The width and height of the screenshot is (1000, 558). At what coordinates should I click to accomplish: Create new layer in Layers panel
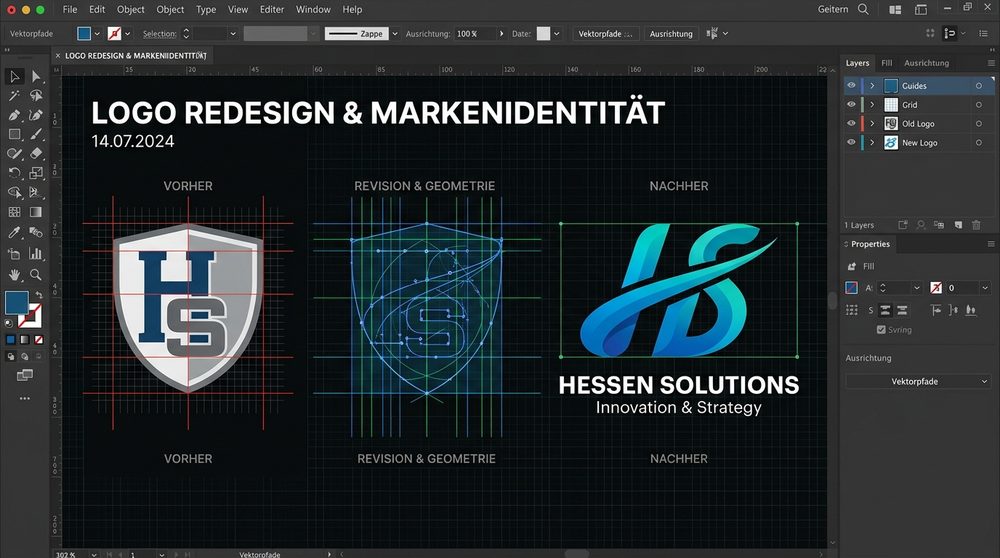coord(958,225)
